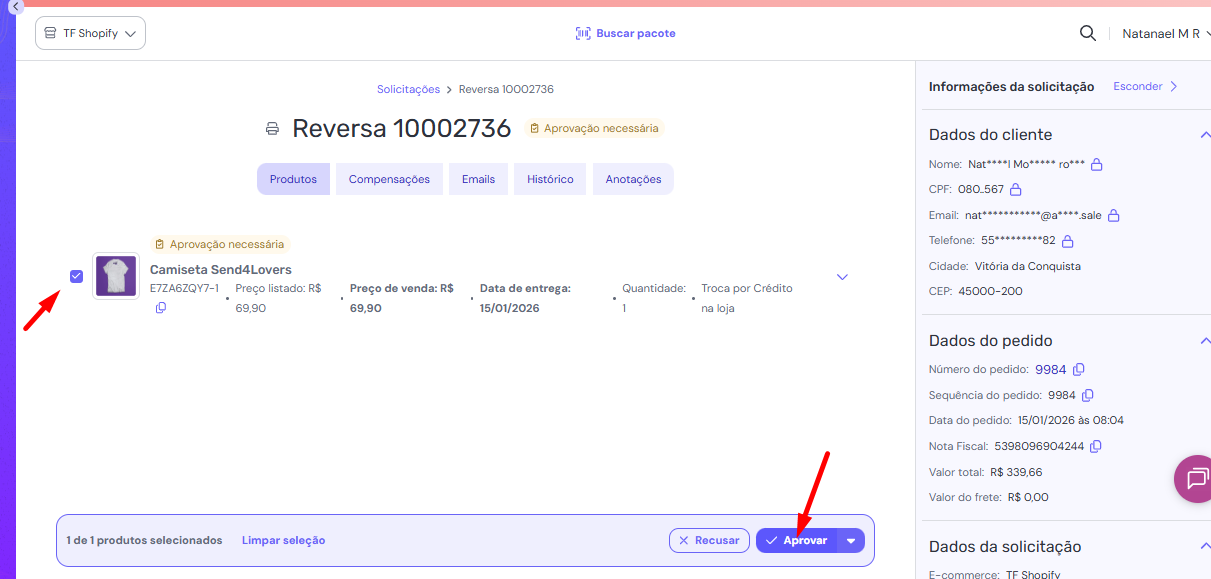Open the Histórico tab
This screenshot has width=1211, height=579.
(550, 179)
